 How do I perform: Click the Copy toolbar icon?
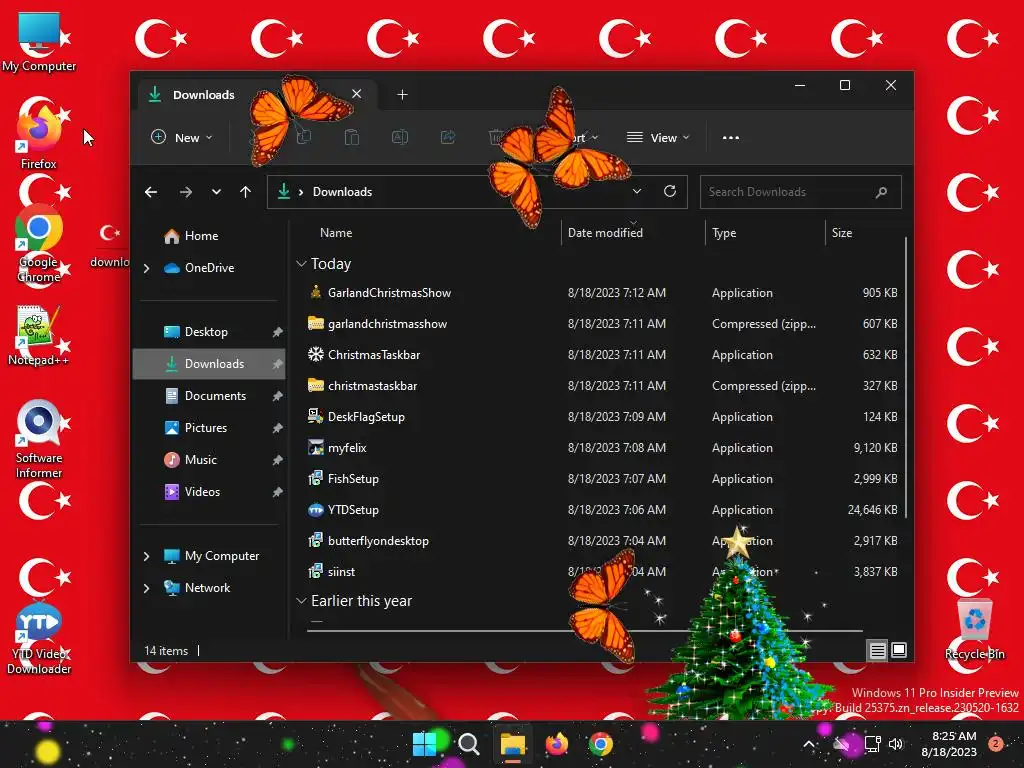pyautogui.click(x=304, y=137)
